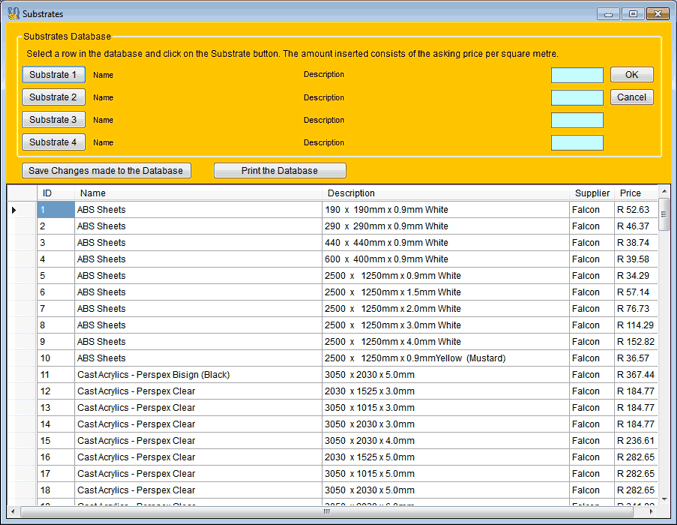Click the Cancel button
The height and width of the screenshot is (525, 677).
tap(631, 98)
